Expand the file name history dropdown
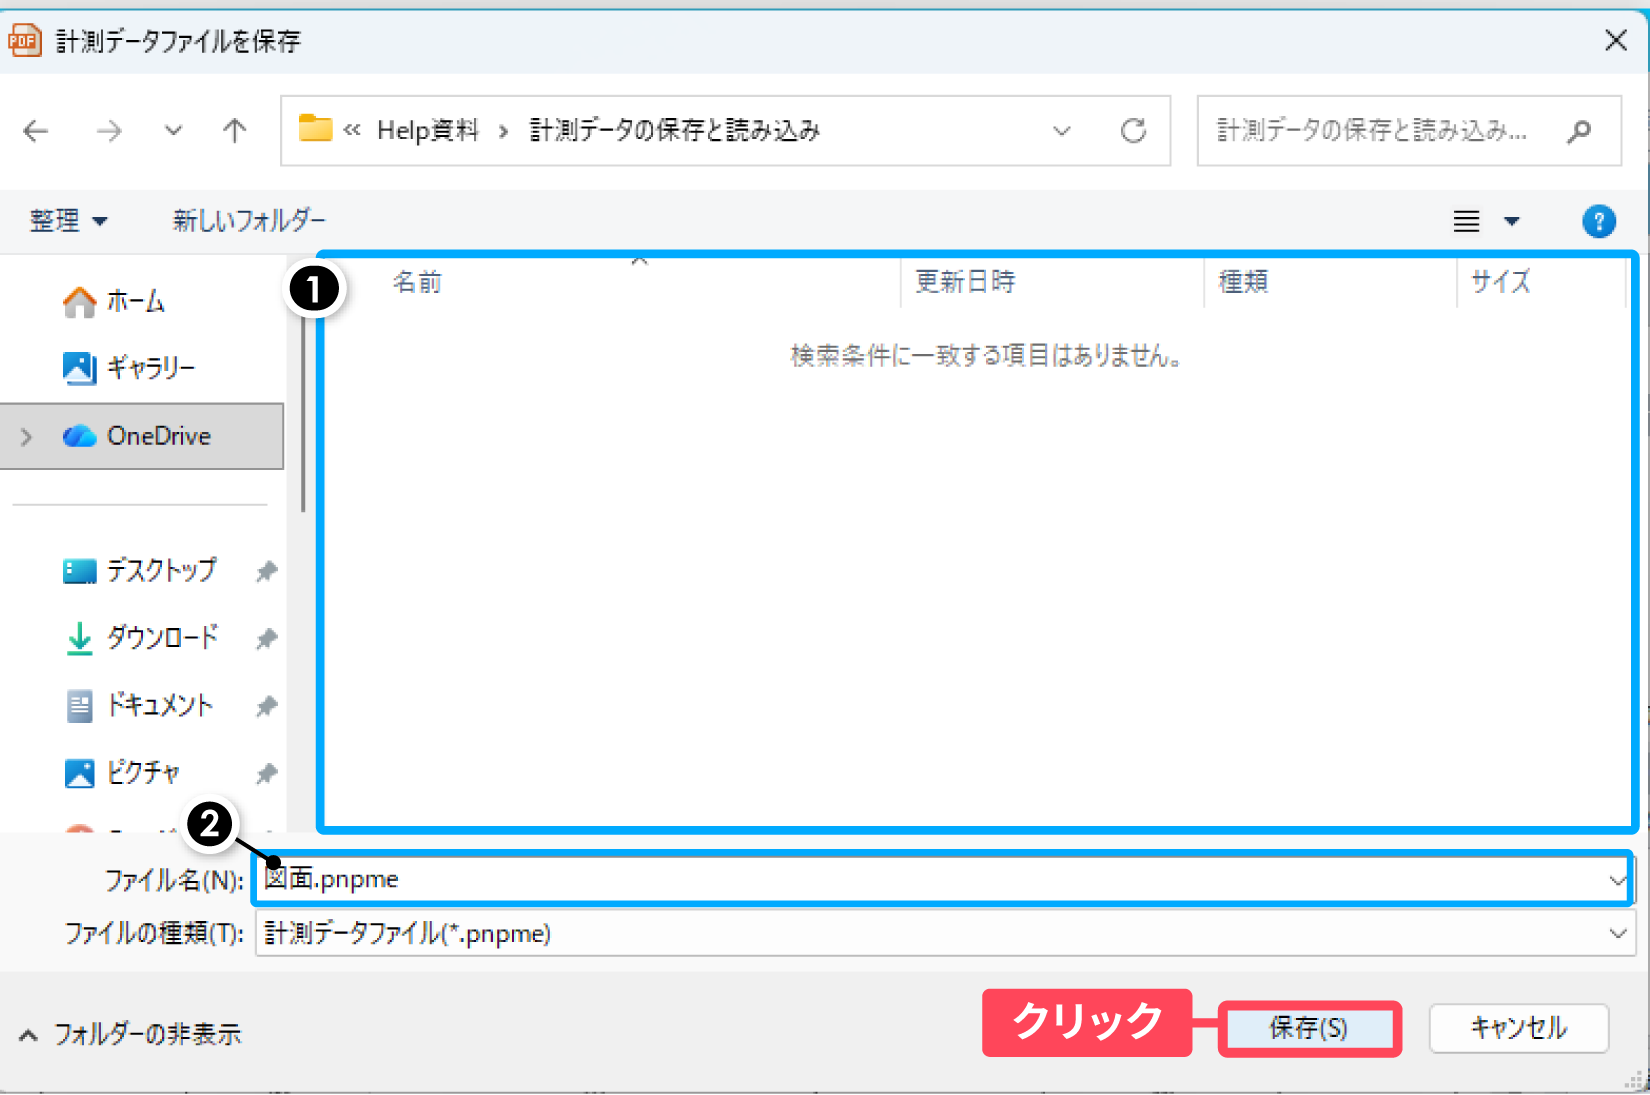1650x1095 pixels. coord(1617,880)
